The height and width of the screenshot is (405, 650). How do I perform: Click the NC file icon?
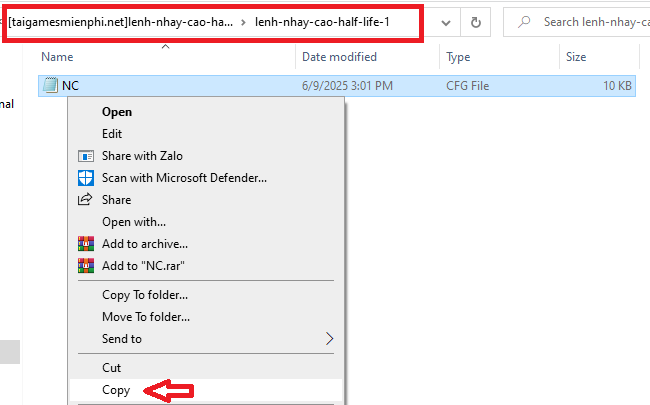tap(50, 87)
